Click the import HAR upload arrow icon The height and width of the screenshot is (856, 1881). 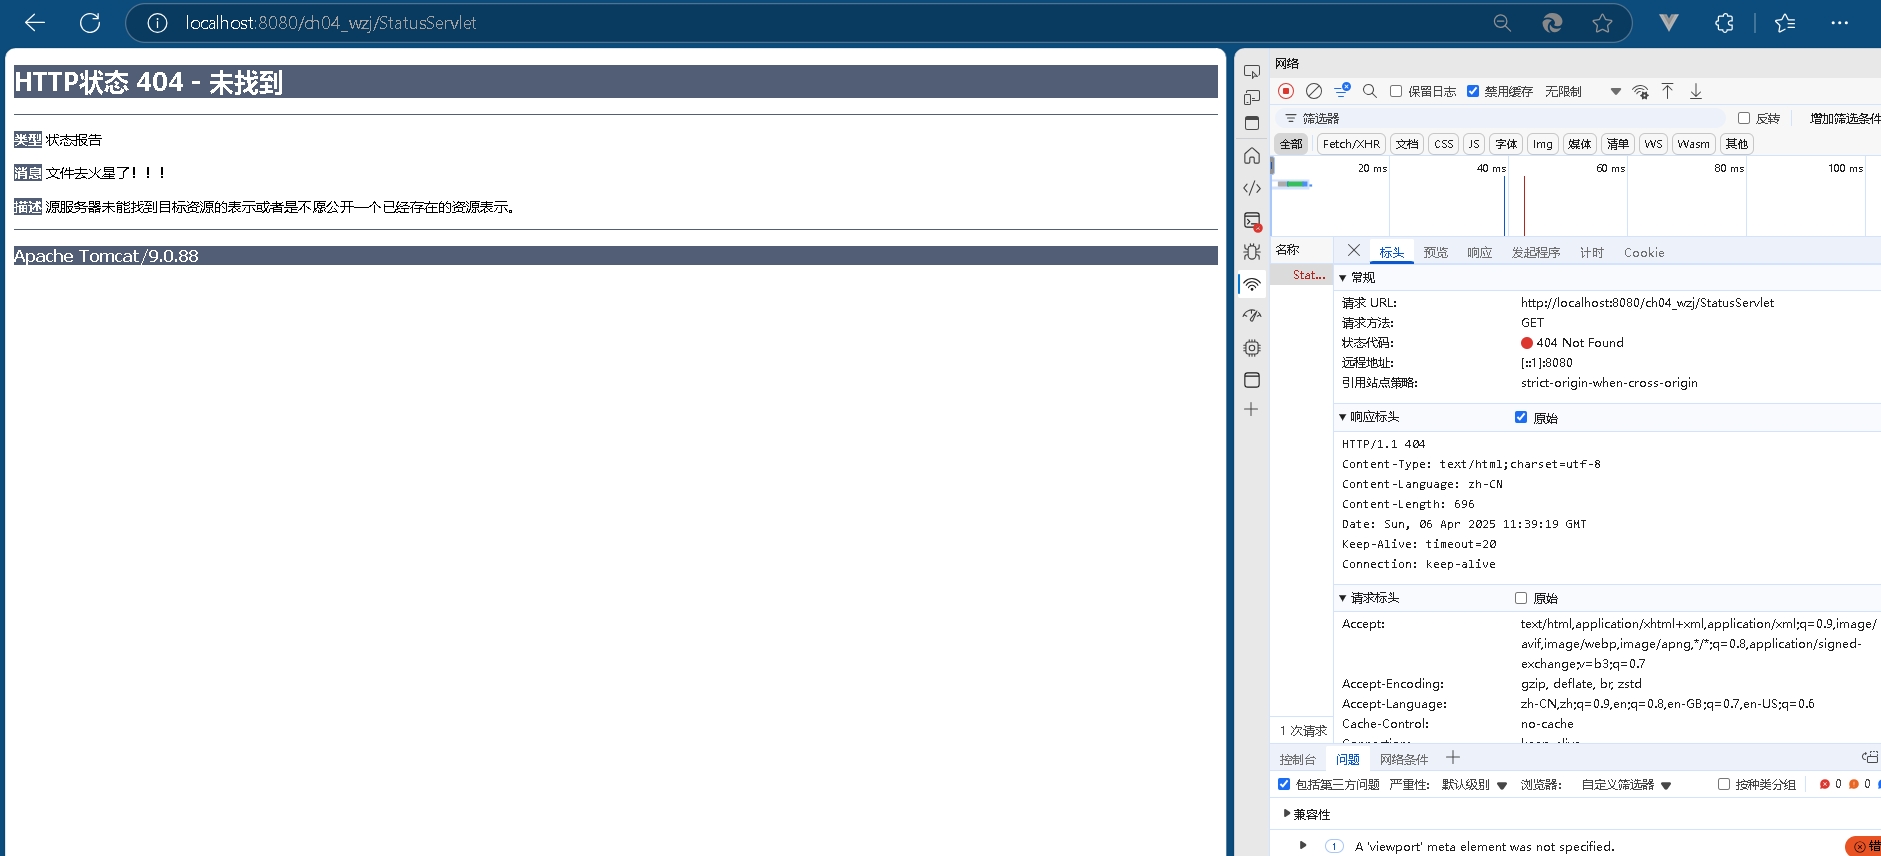pos(1667,91)
